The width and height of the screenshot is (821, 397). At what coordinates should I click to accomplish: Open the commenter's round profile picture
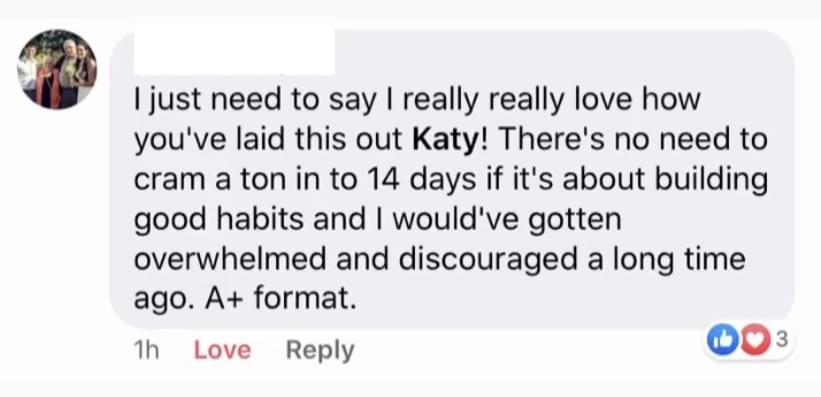click(x=57, y=69)
